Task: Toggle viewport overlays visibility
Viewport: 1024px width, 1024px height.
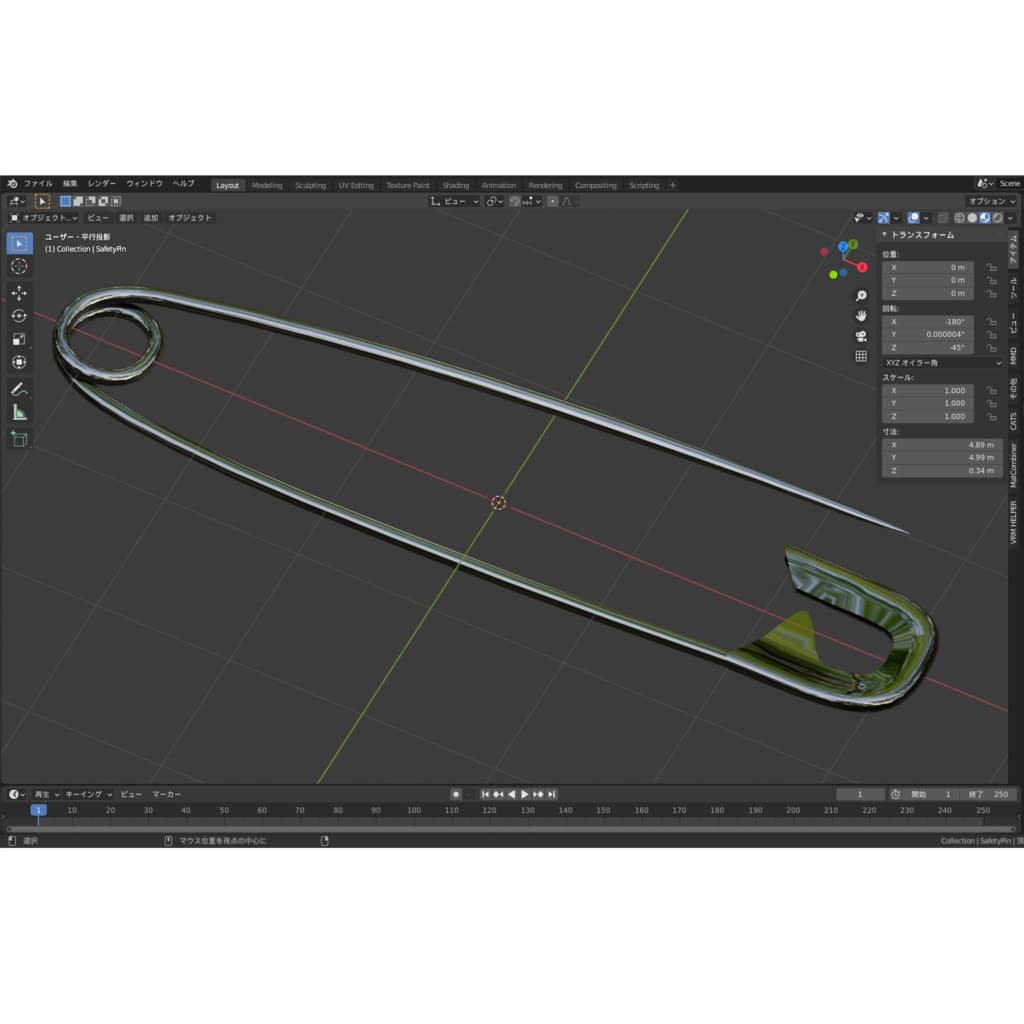Action: point(914,218)
